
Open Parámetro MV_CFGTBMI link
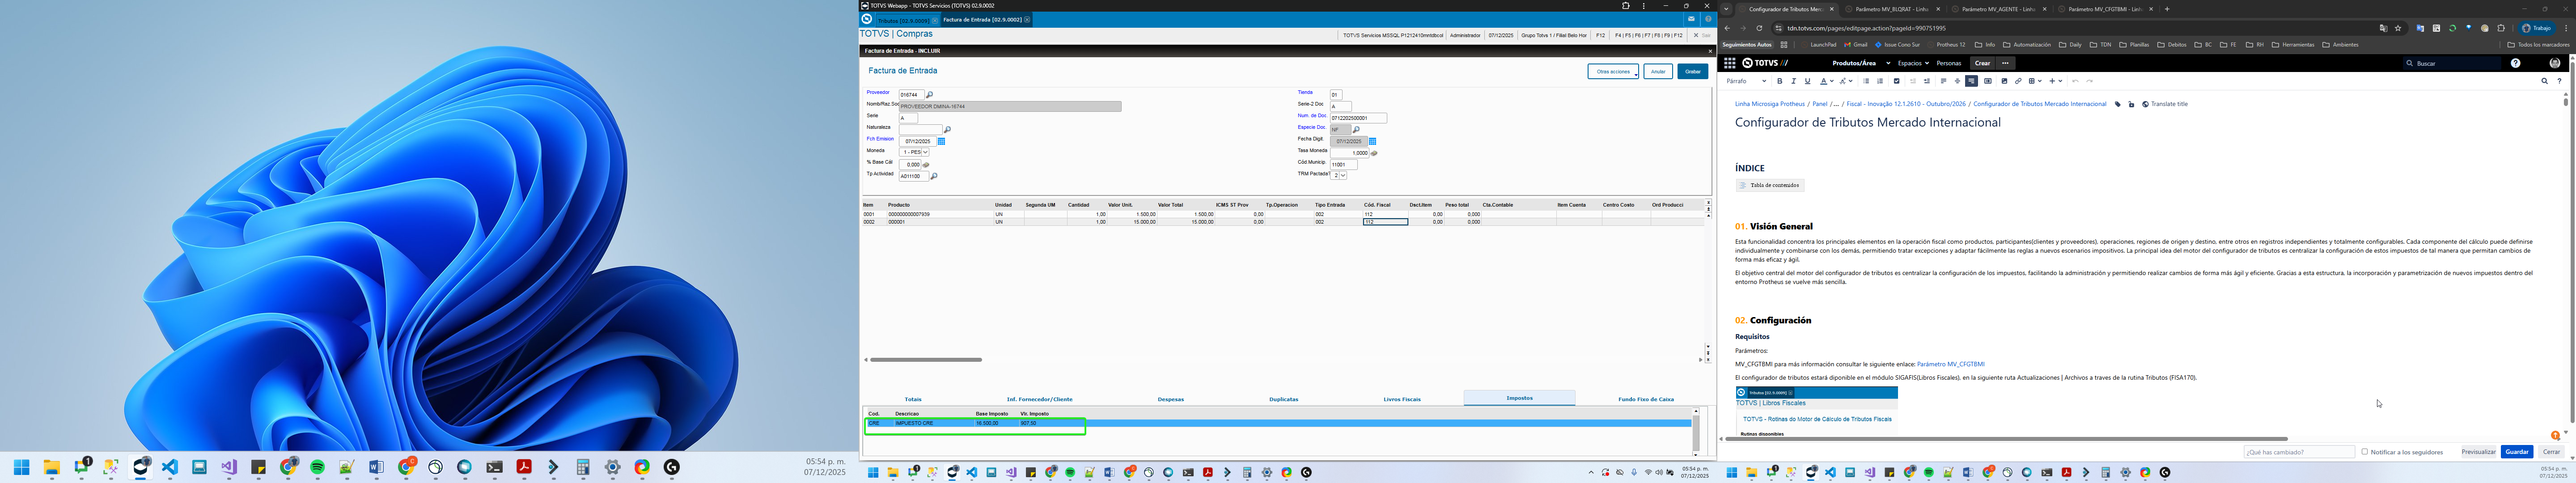1950,364
